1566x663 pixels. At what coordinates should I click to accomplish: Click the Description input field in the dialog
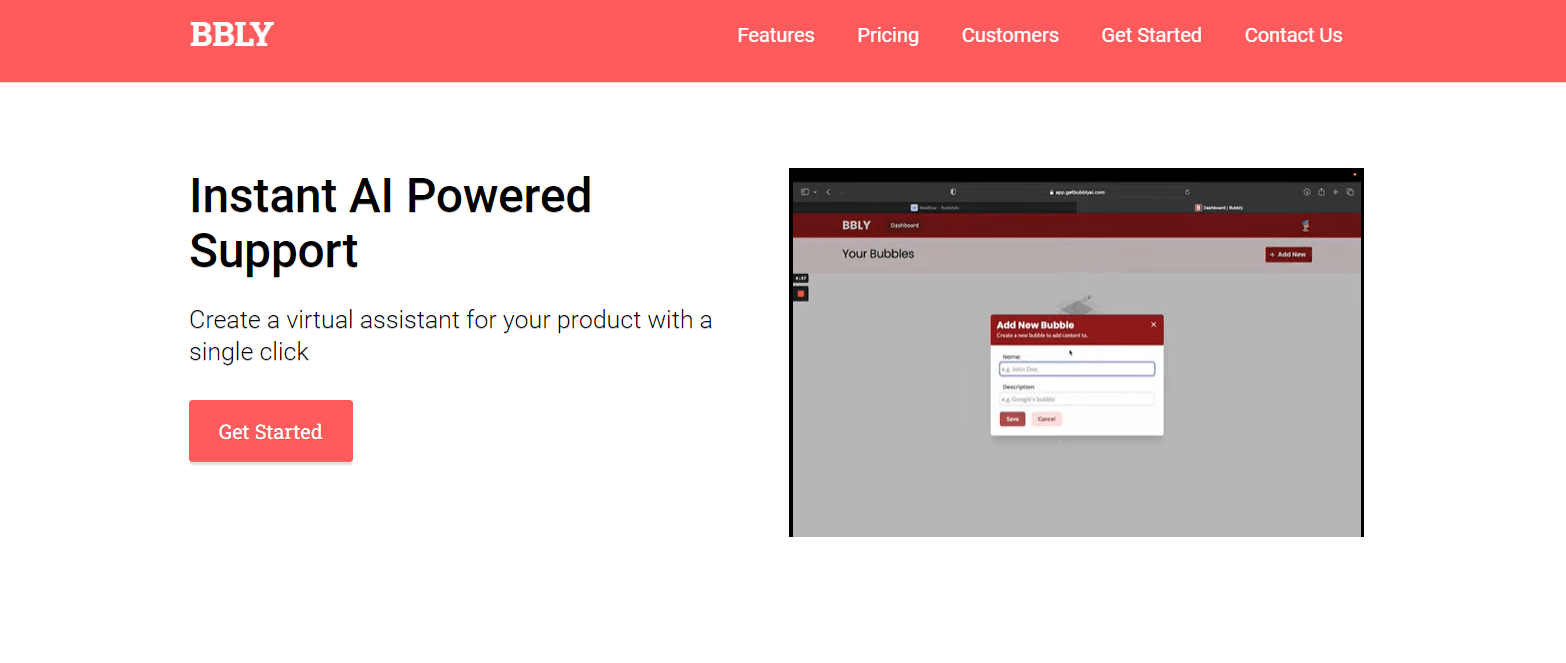[x=1077, y=399]
